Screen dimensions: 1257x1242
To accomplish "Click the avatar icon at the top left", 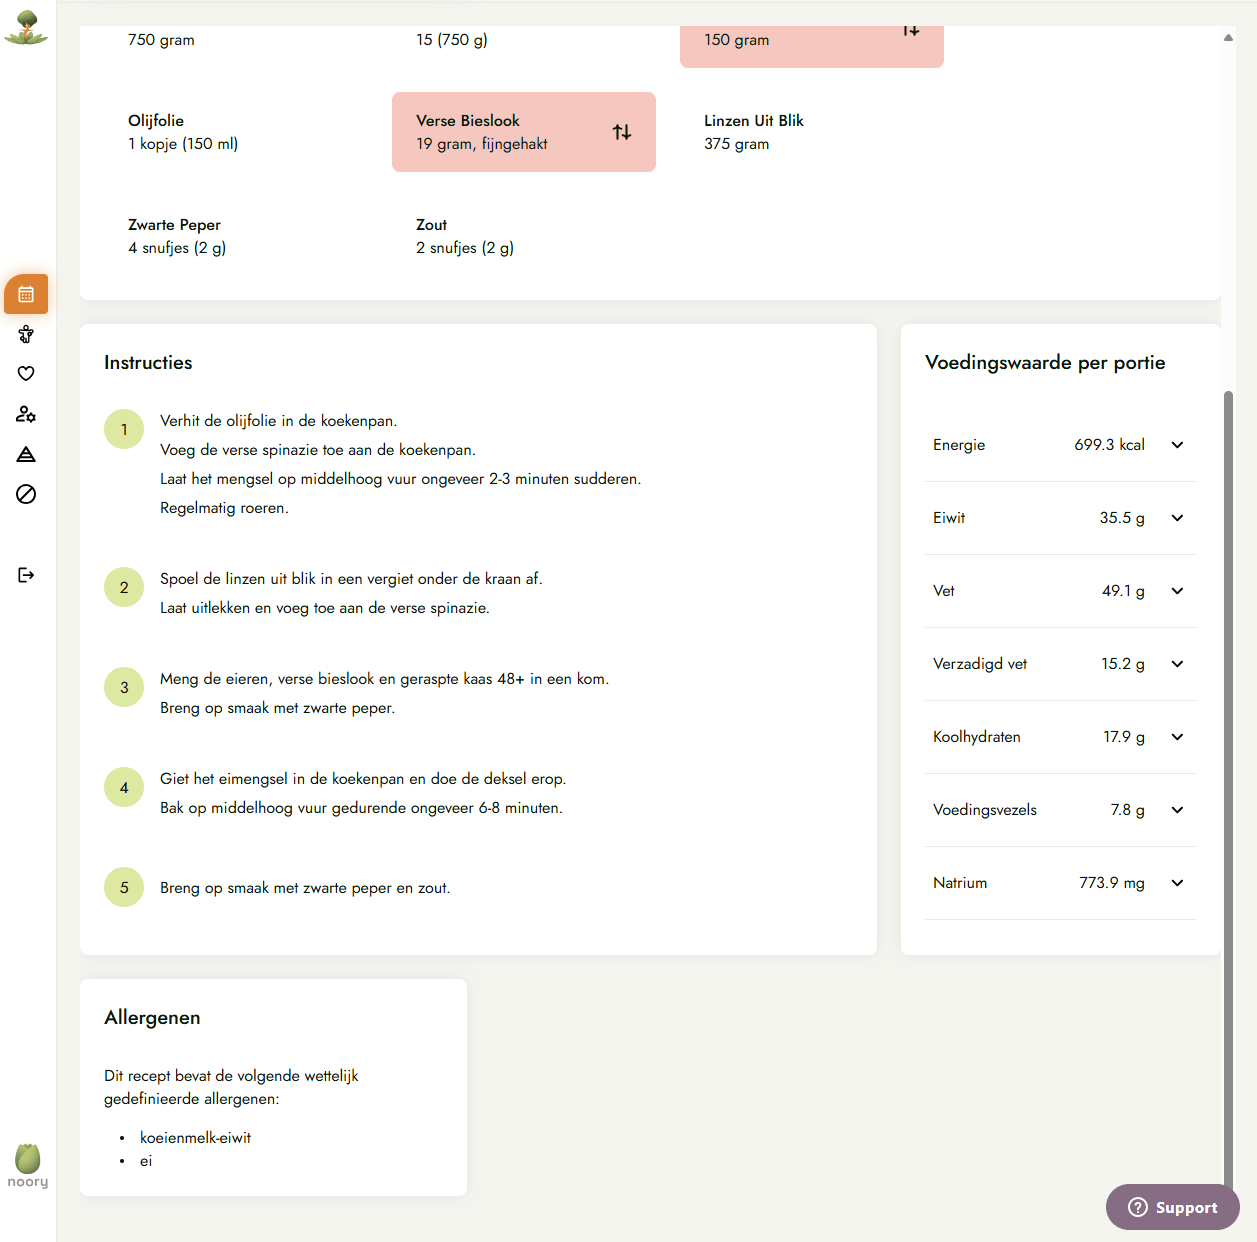I will (x=26, y=28).
